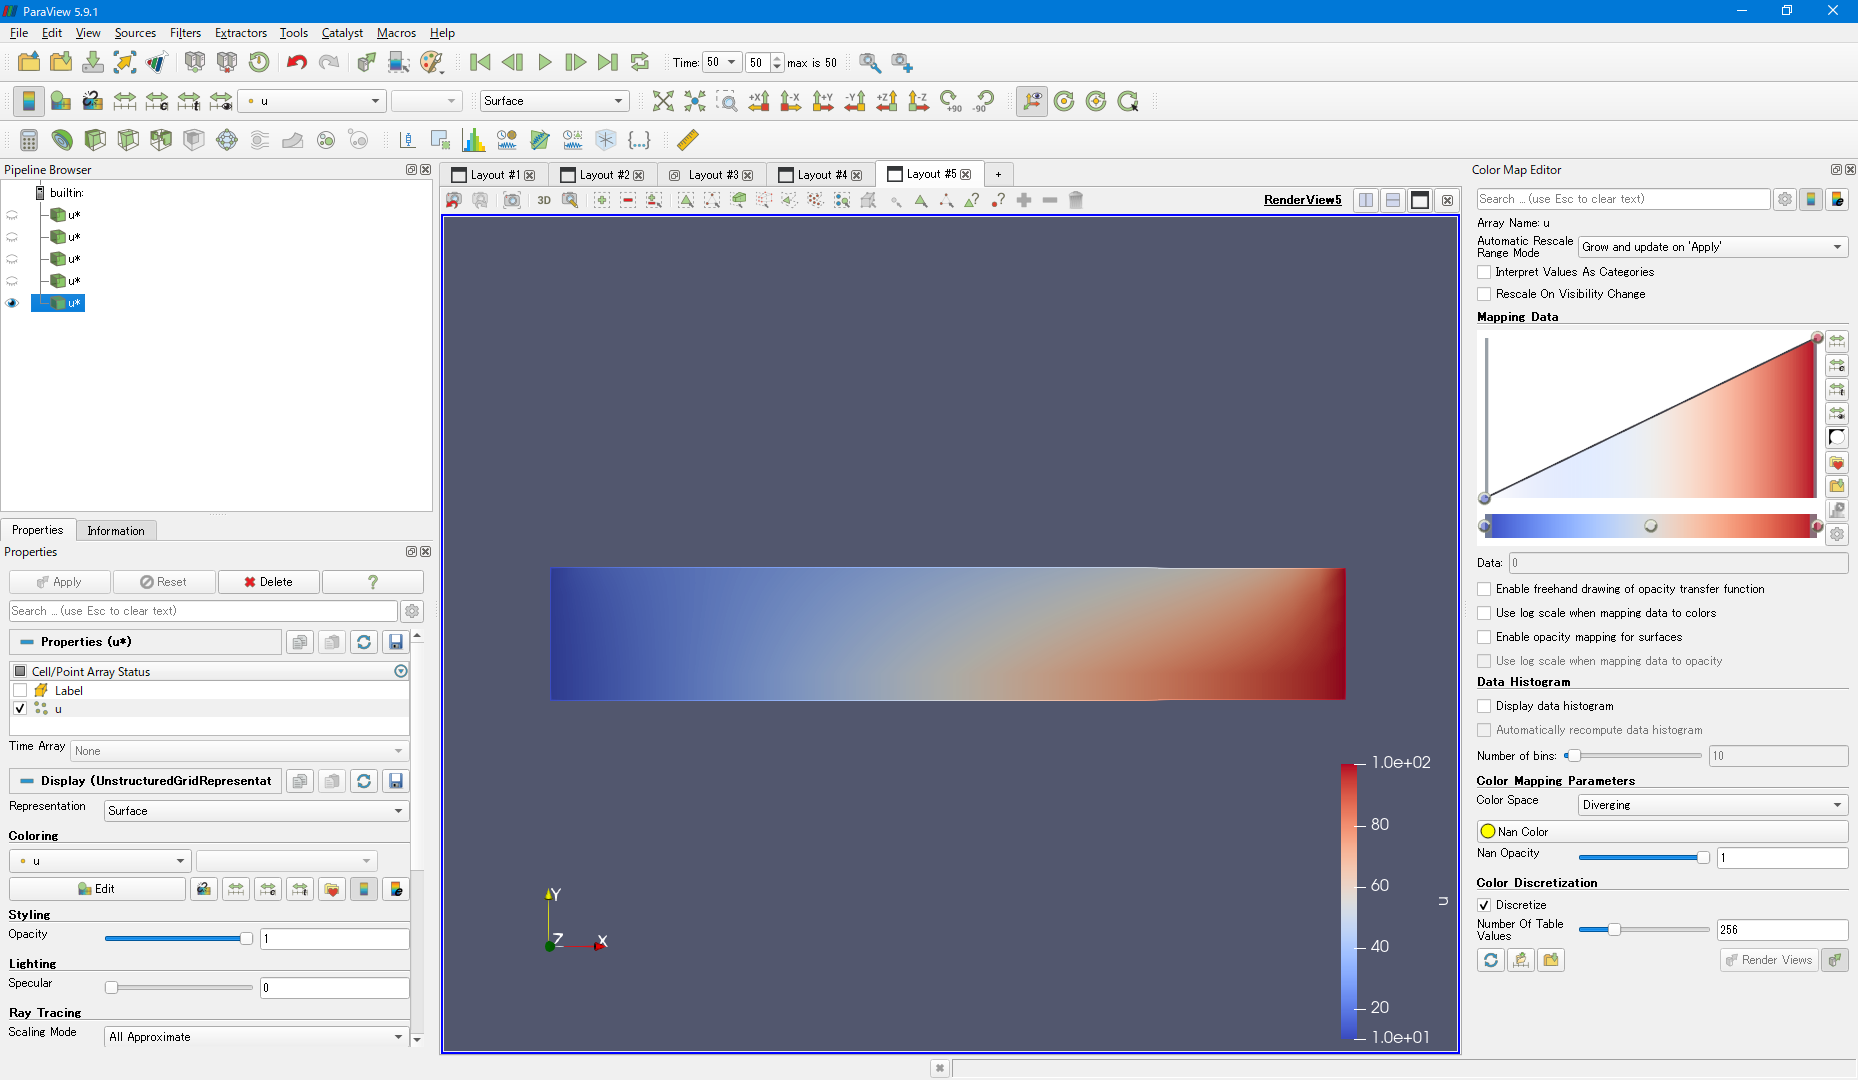Click the Delete button
Viewport: 1858px width, 1080px height.
click(269, 582)
